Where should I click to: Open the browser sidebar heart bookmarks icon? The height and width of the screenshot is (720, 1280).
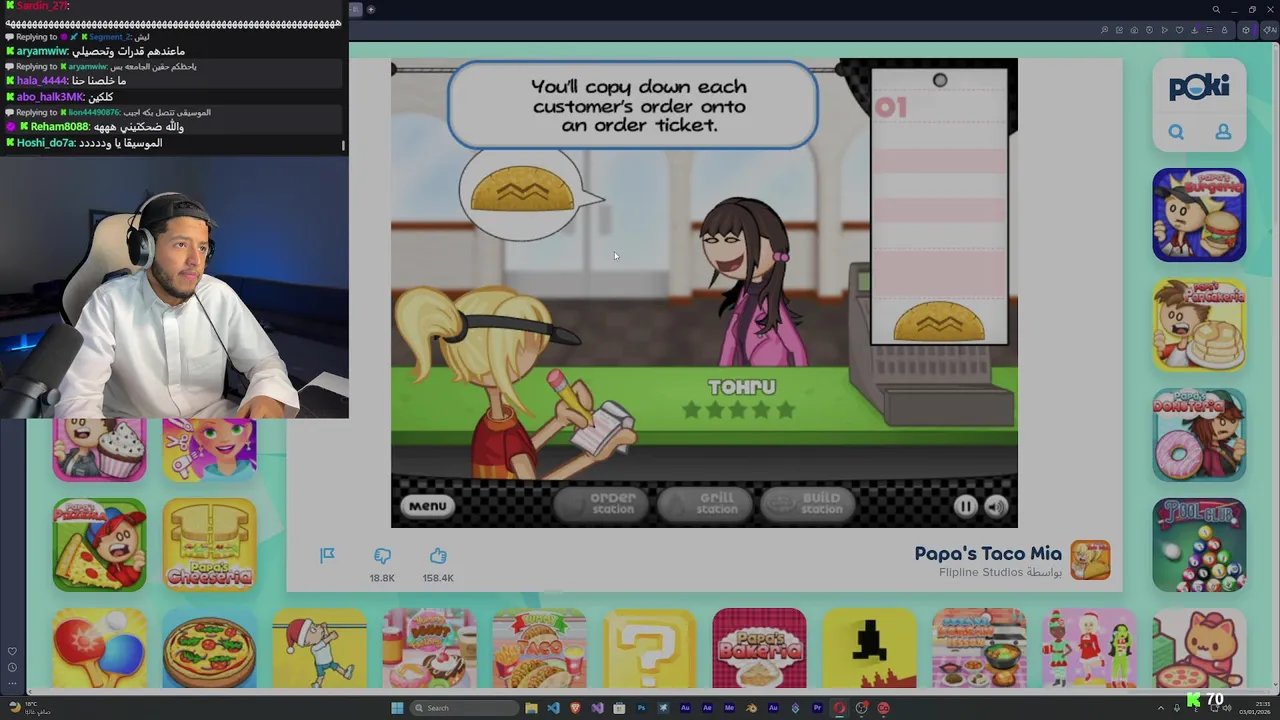(12, 652)
